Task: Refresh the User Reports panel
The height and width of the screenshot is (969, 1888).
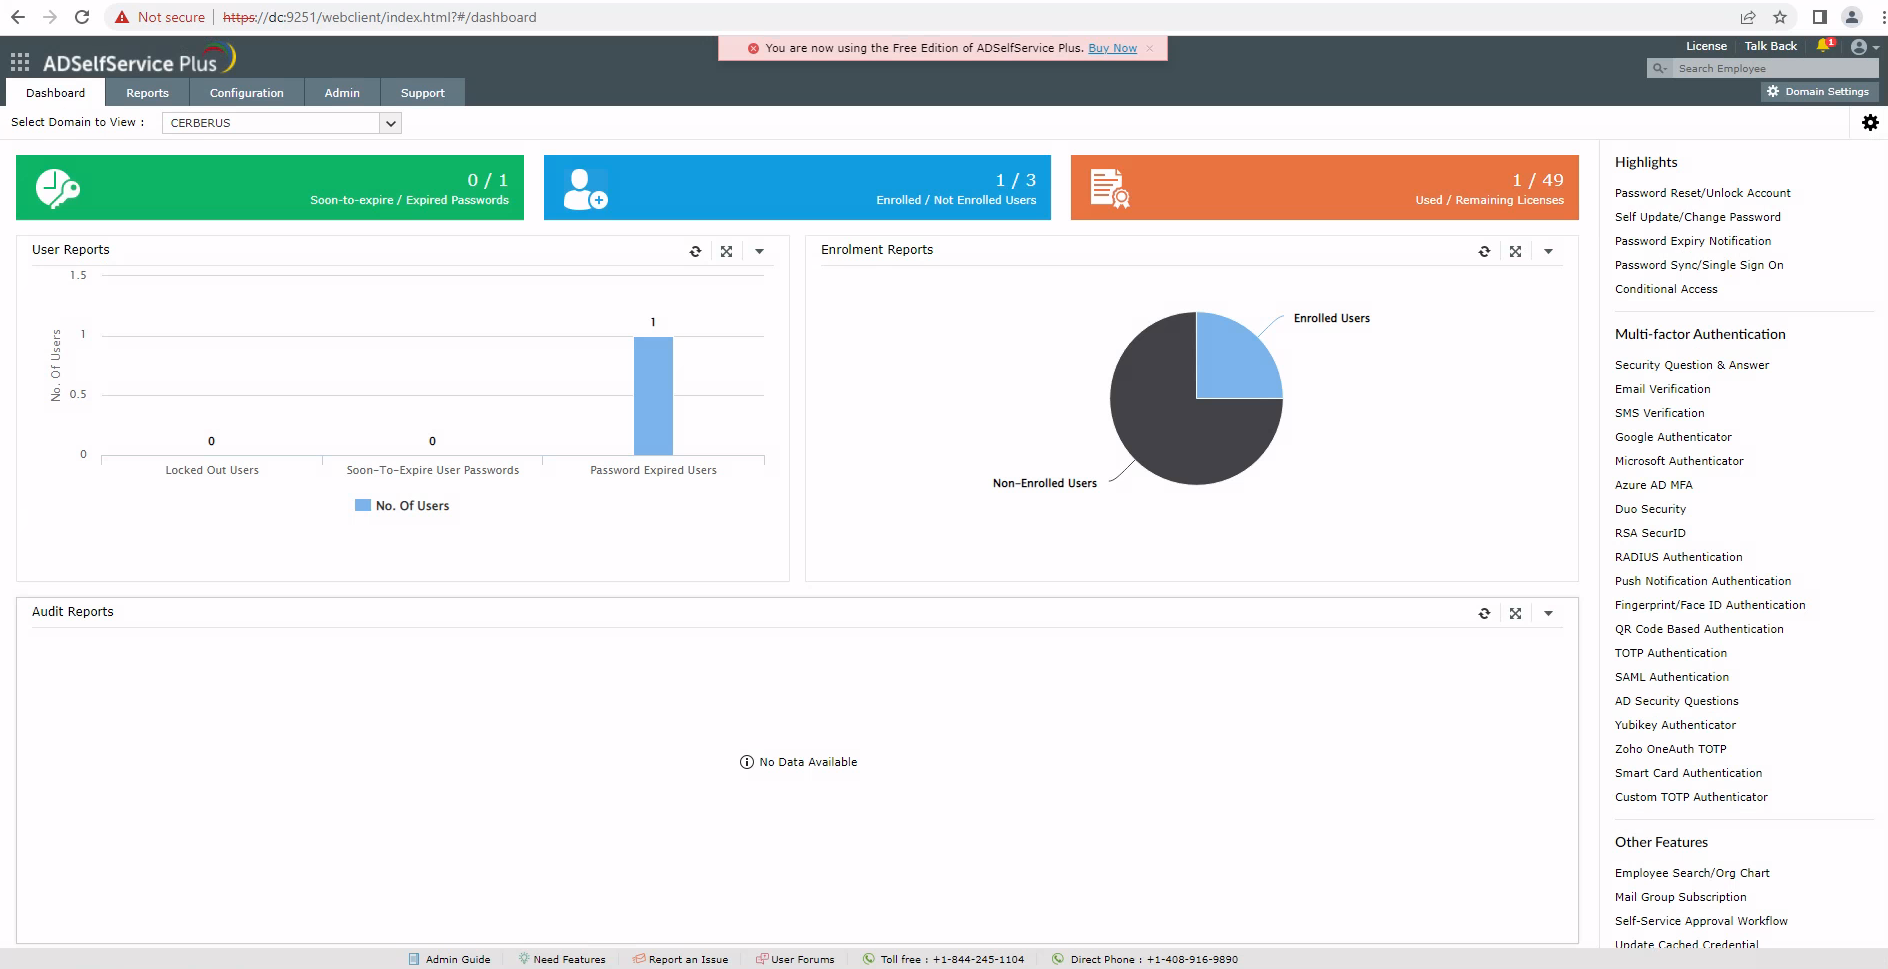Action: pyautogui.click(x=695, y=252)
